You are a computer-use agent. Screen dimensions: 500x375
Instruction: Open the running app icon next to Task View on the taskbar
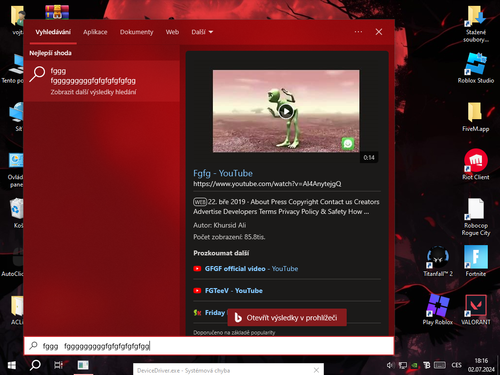83,365
